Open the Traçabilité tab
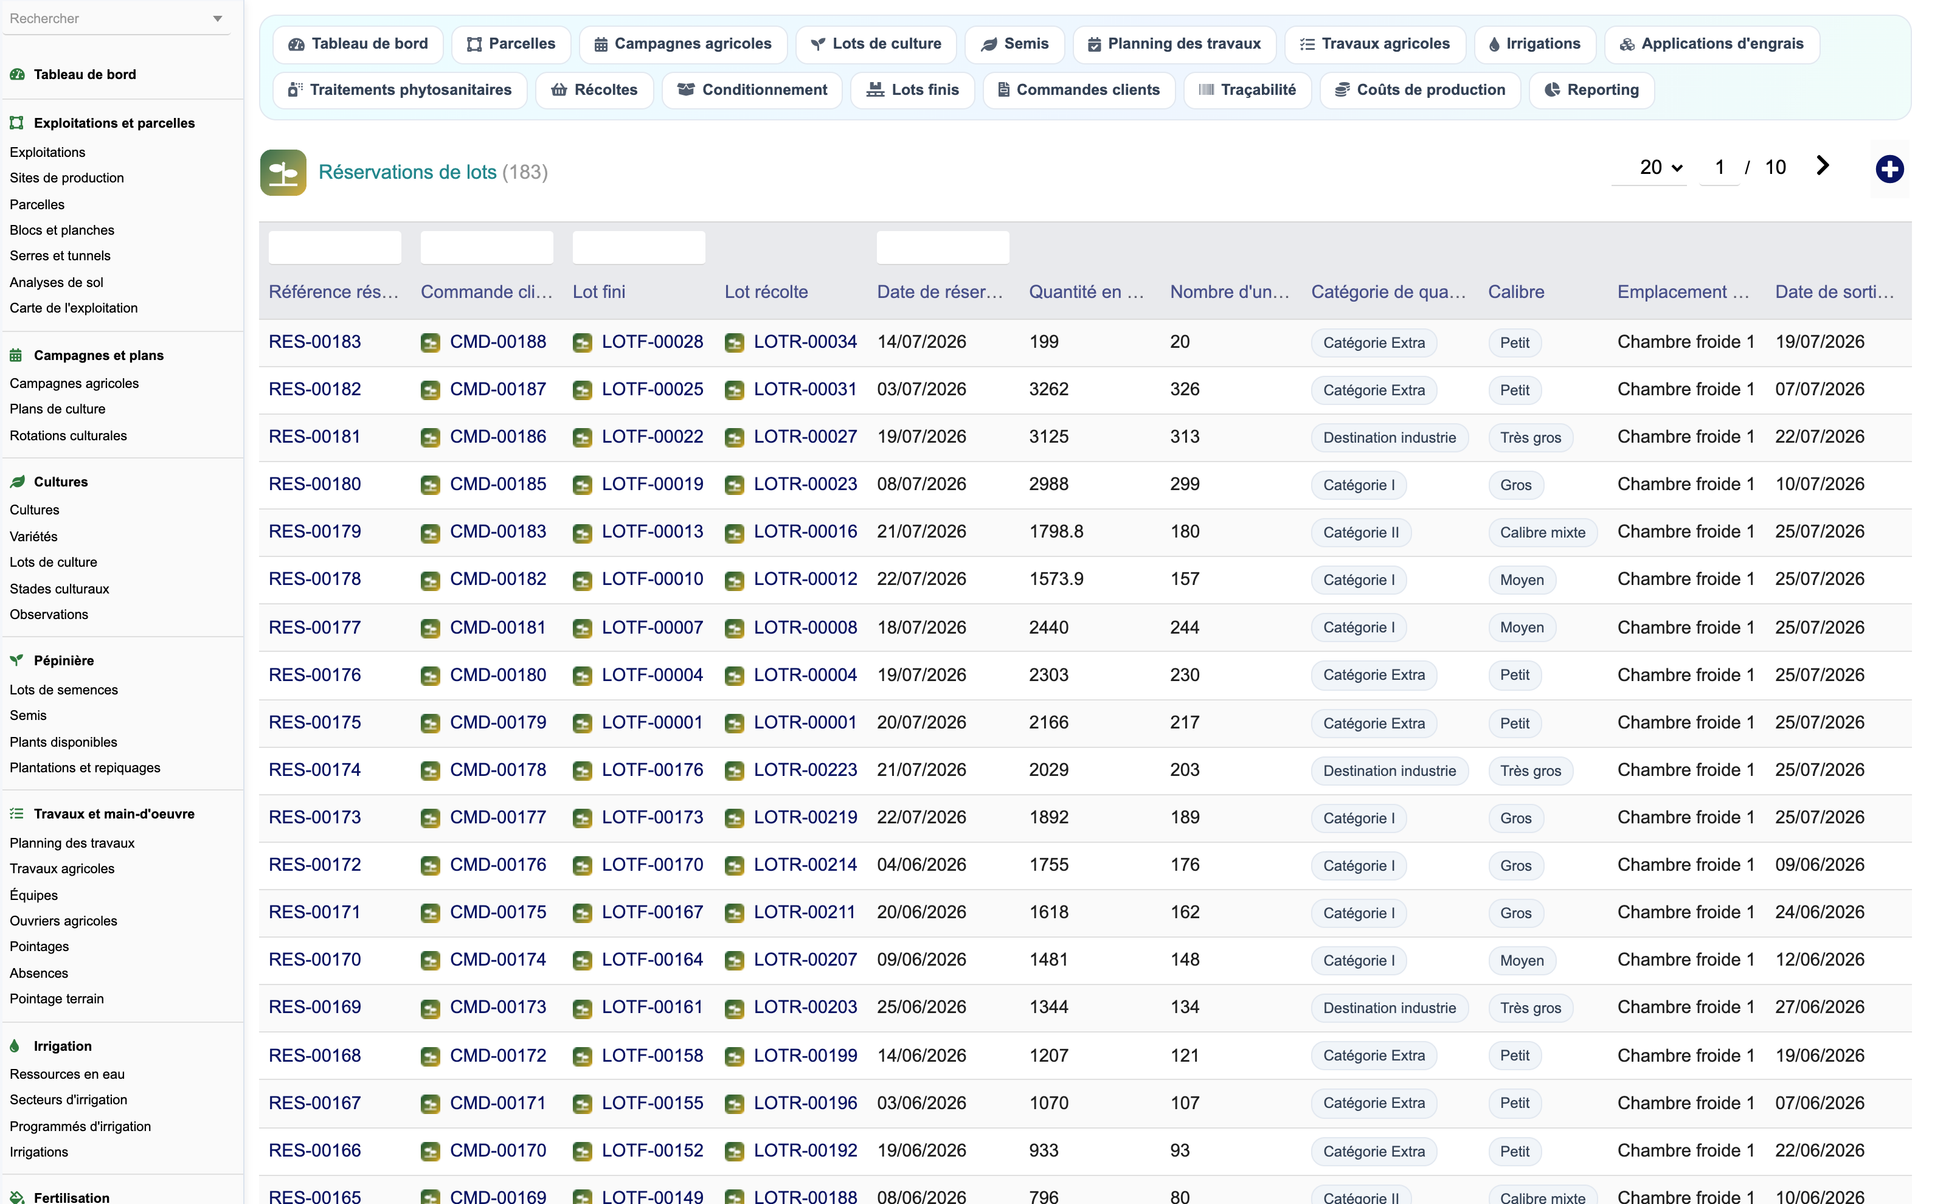The image size is (1946, 1204). click(1248, 90)
